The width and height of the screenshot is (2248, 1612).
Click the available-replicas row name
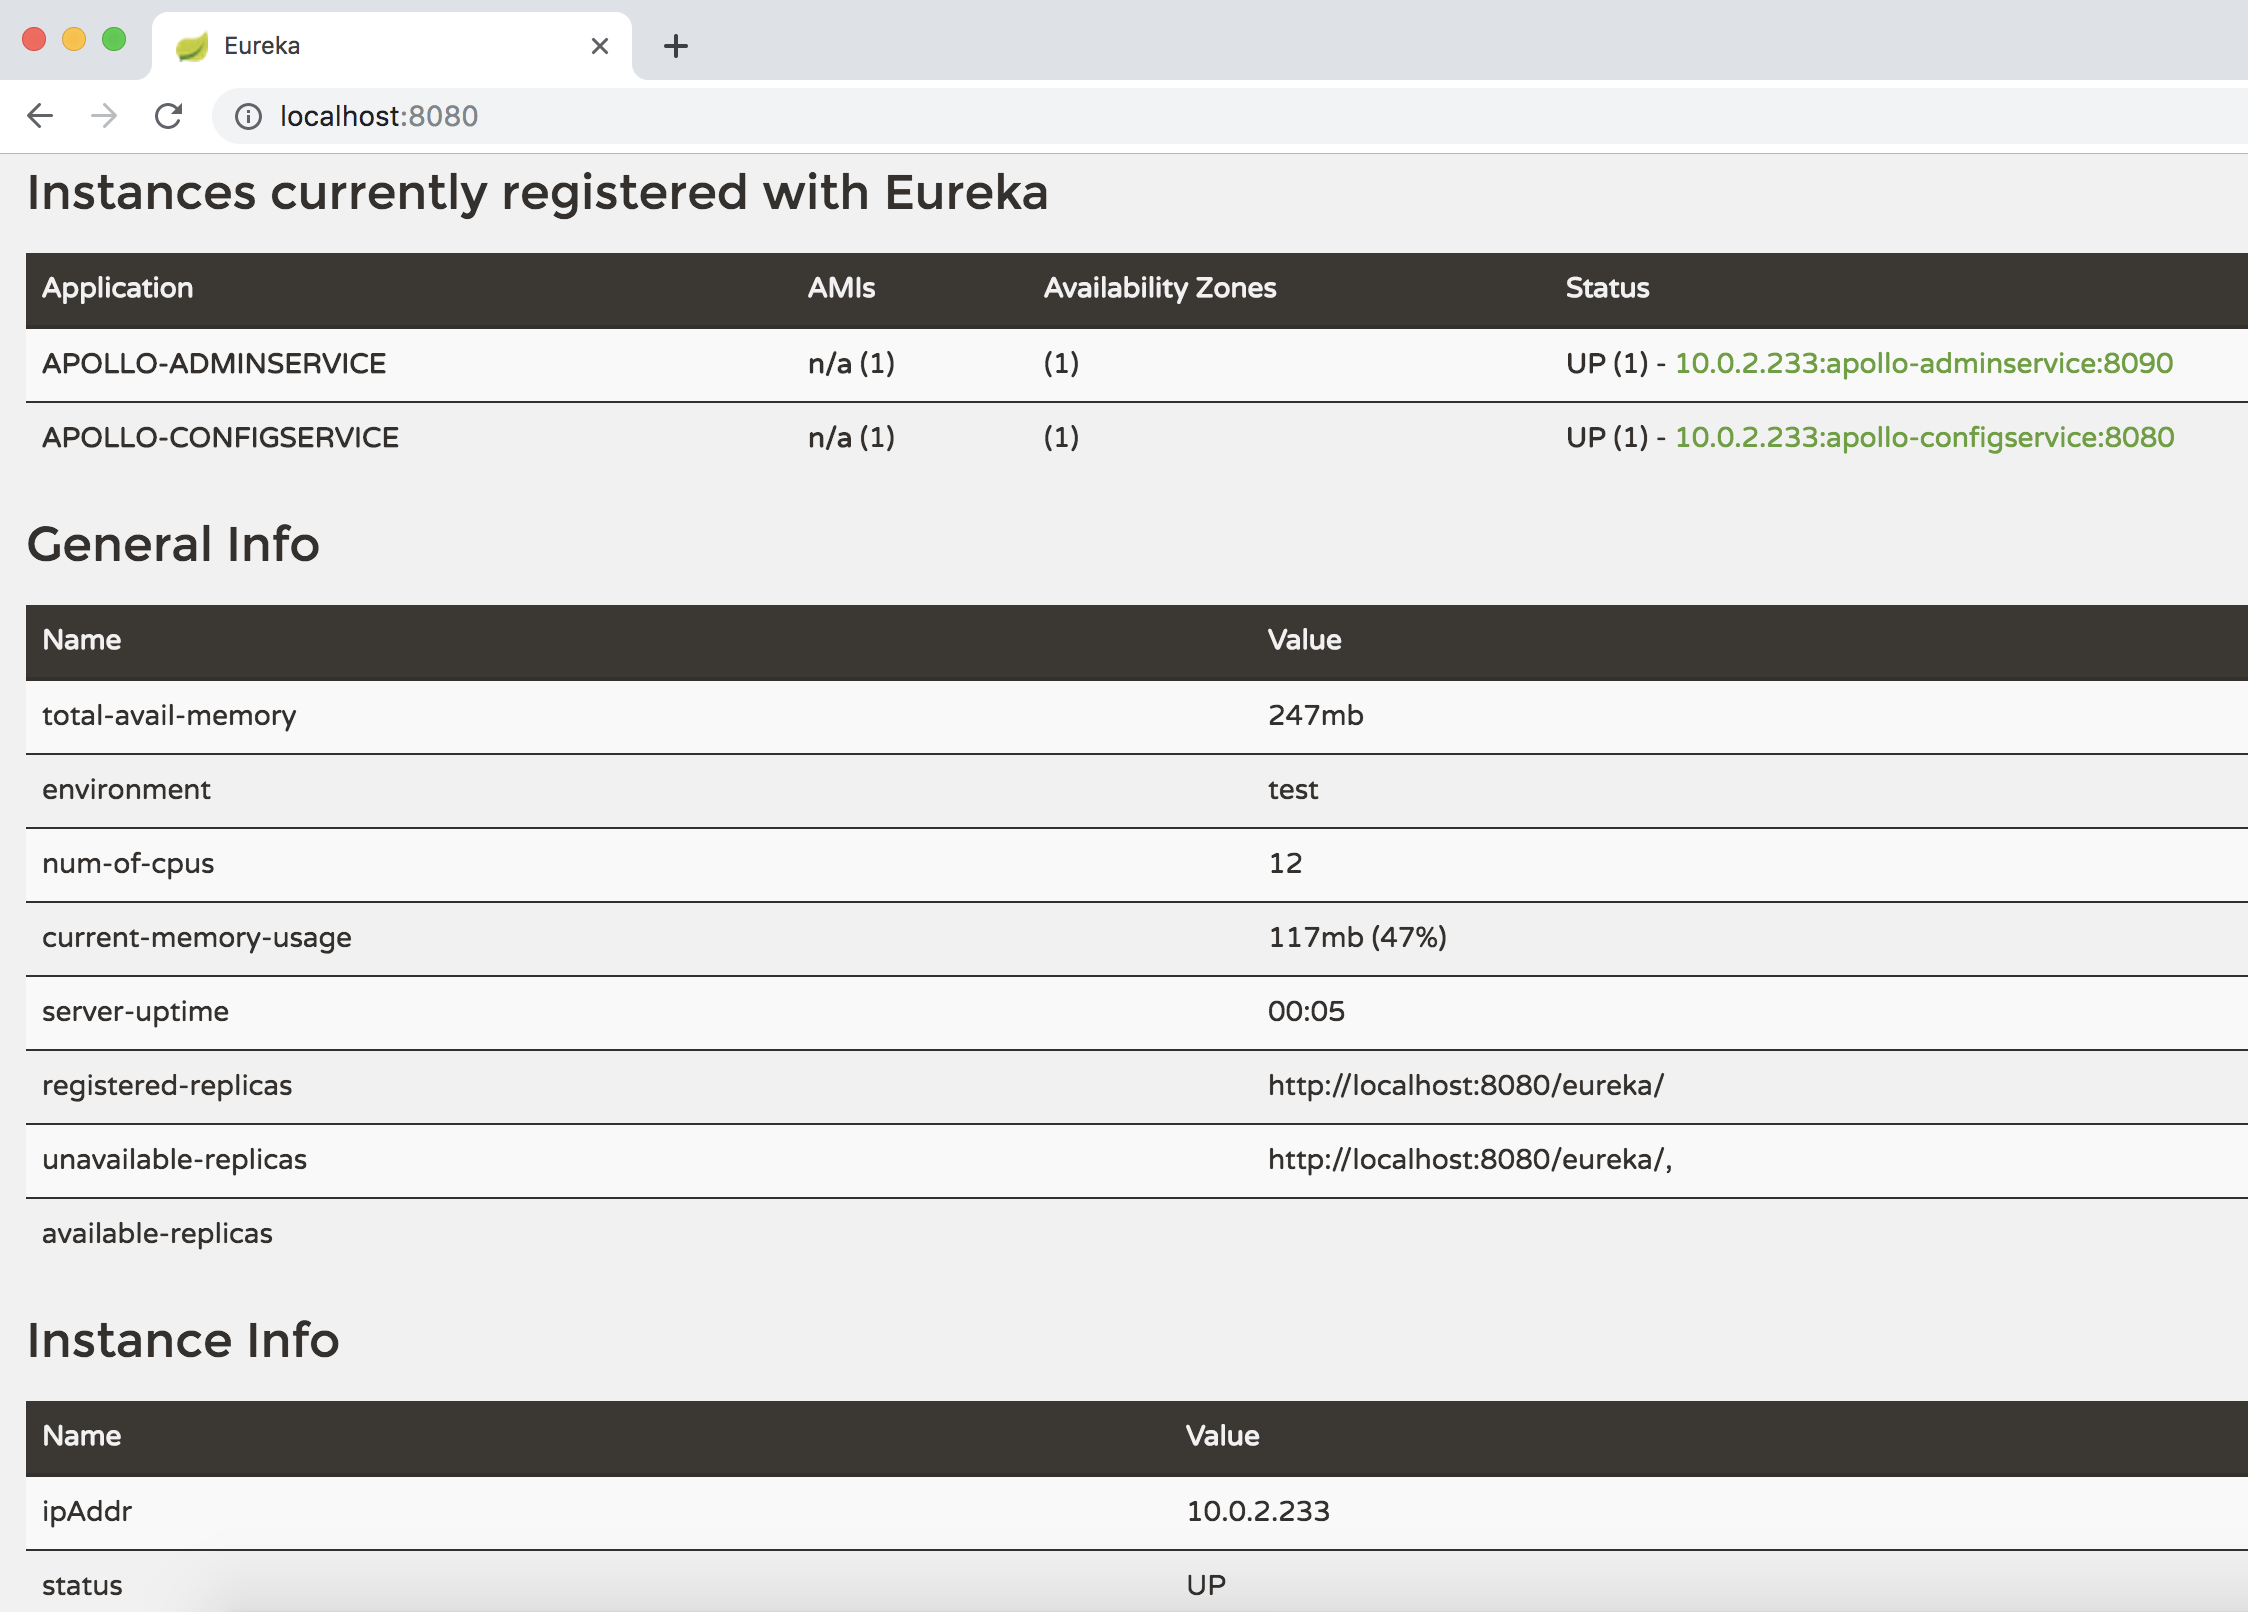point(157,1234)
